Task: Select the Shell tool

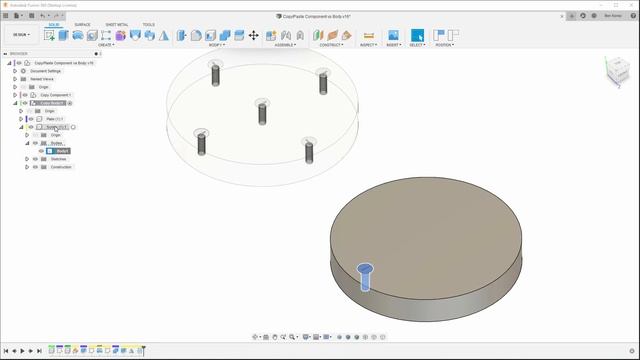Action: [x=210, y=36]
